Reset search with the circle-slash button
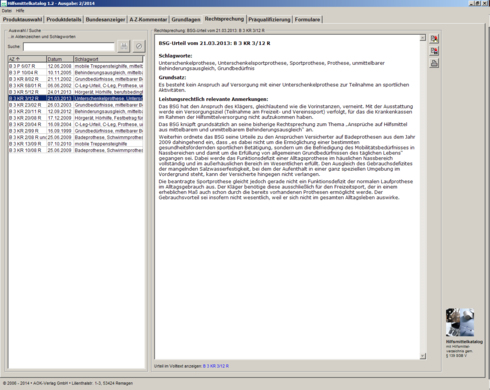Viewport: 490px width, 390px height. [x=139, y=46]
